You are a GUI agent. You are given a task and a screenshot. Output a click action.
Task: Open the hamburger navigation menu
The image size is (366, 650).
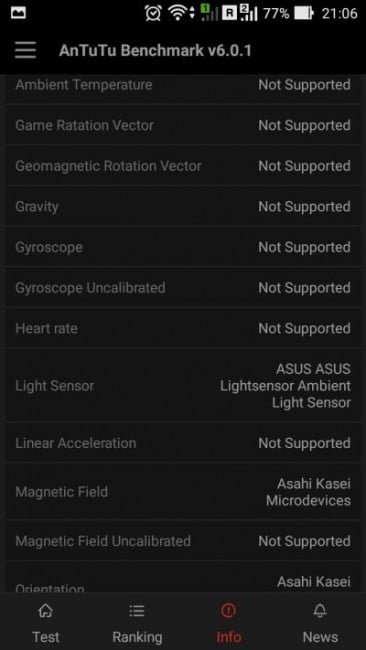tap(25, 51)
